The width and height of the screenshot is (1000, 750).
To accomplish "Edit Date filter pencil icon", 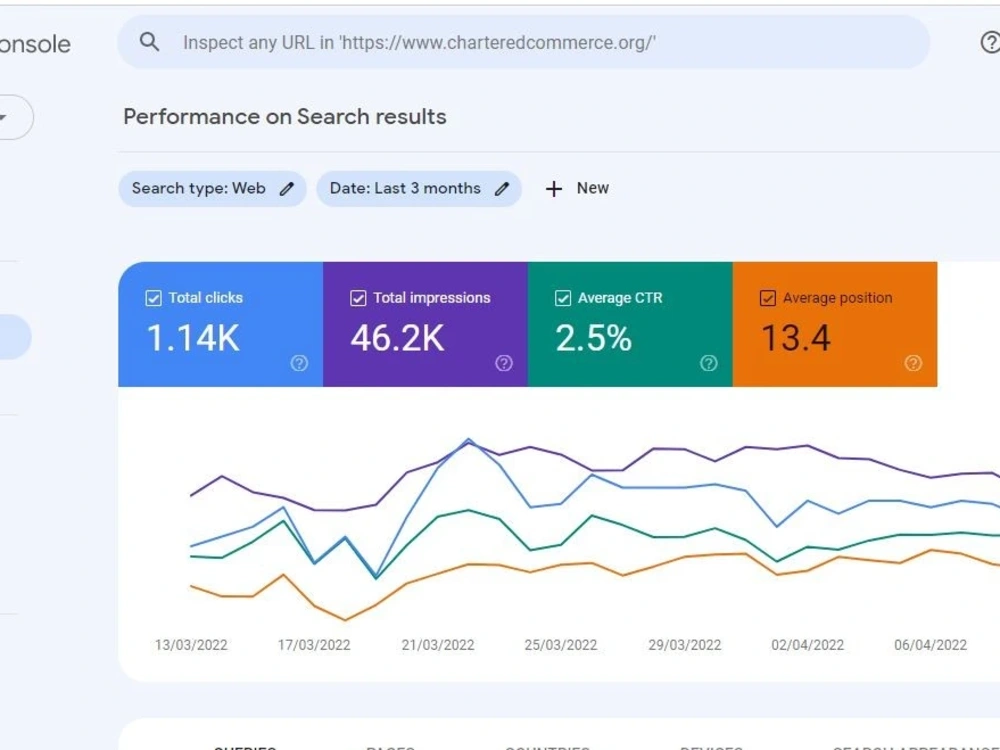I will pyautogui.click(x=502, y=188).
